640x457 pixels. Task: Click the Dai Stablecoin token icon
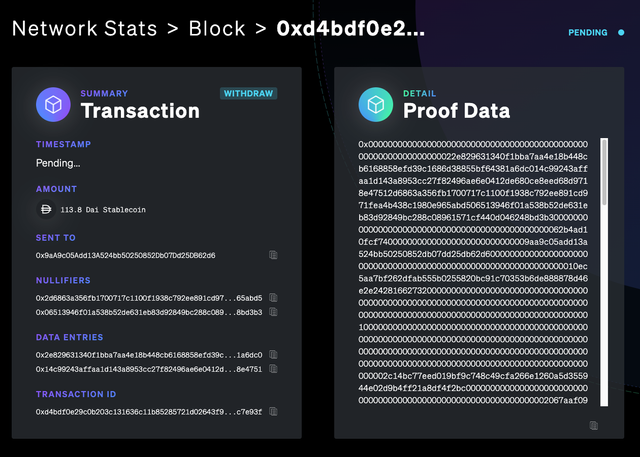click(46, 209)
